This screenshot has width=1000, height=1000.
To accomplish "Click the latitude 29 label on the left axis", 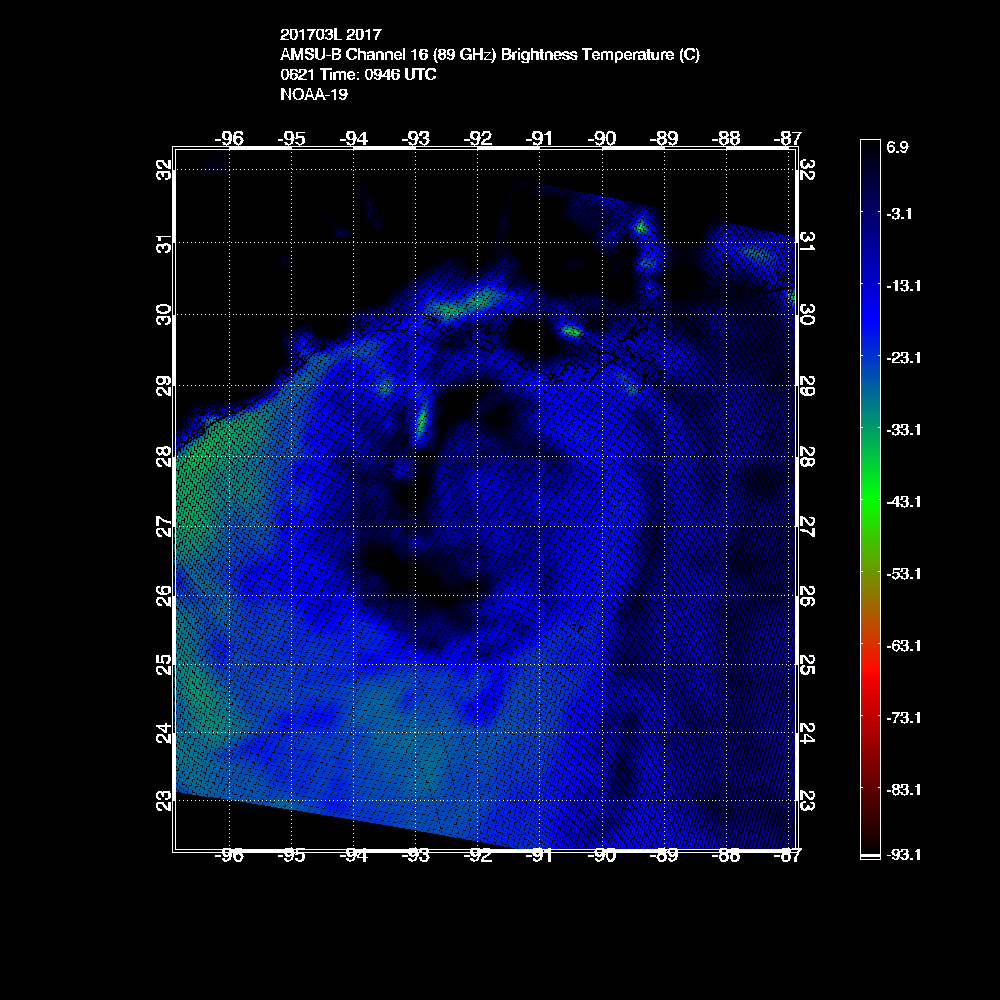I will [x=164, y=386].
